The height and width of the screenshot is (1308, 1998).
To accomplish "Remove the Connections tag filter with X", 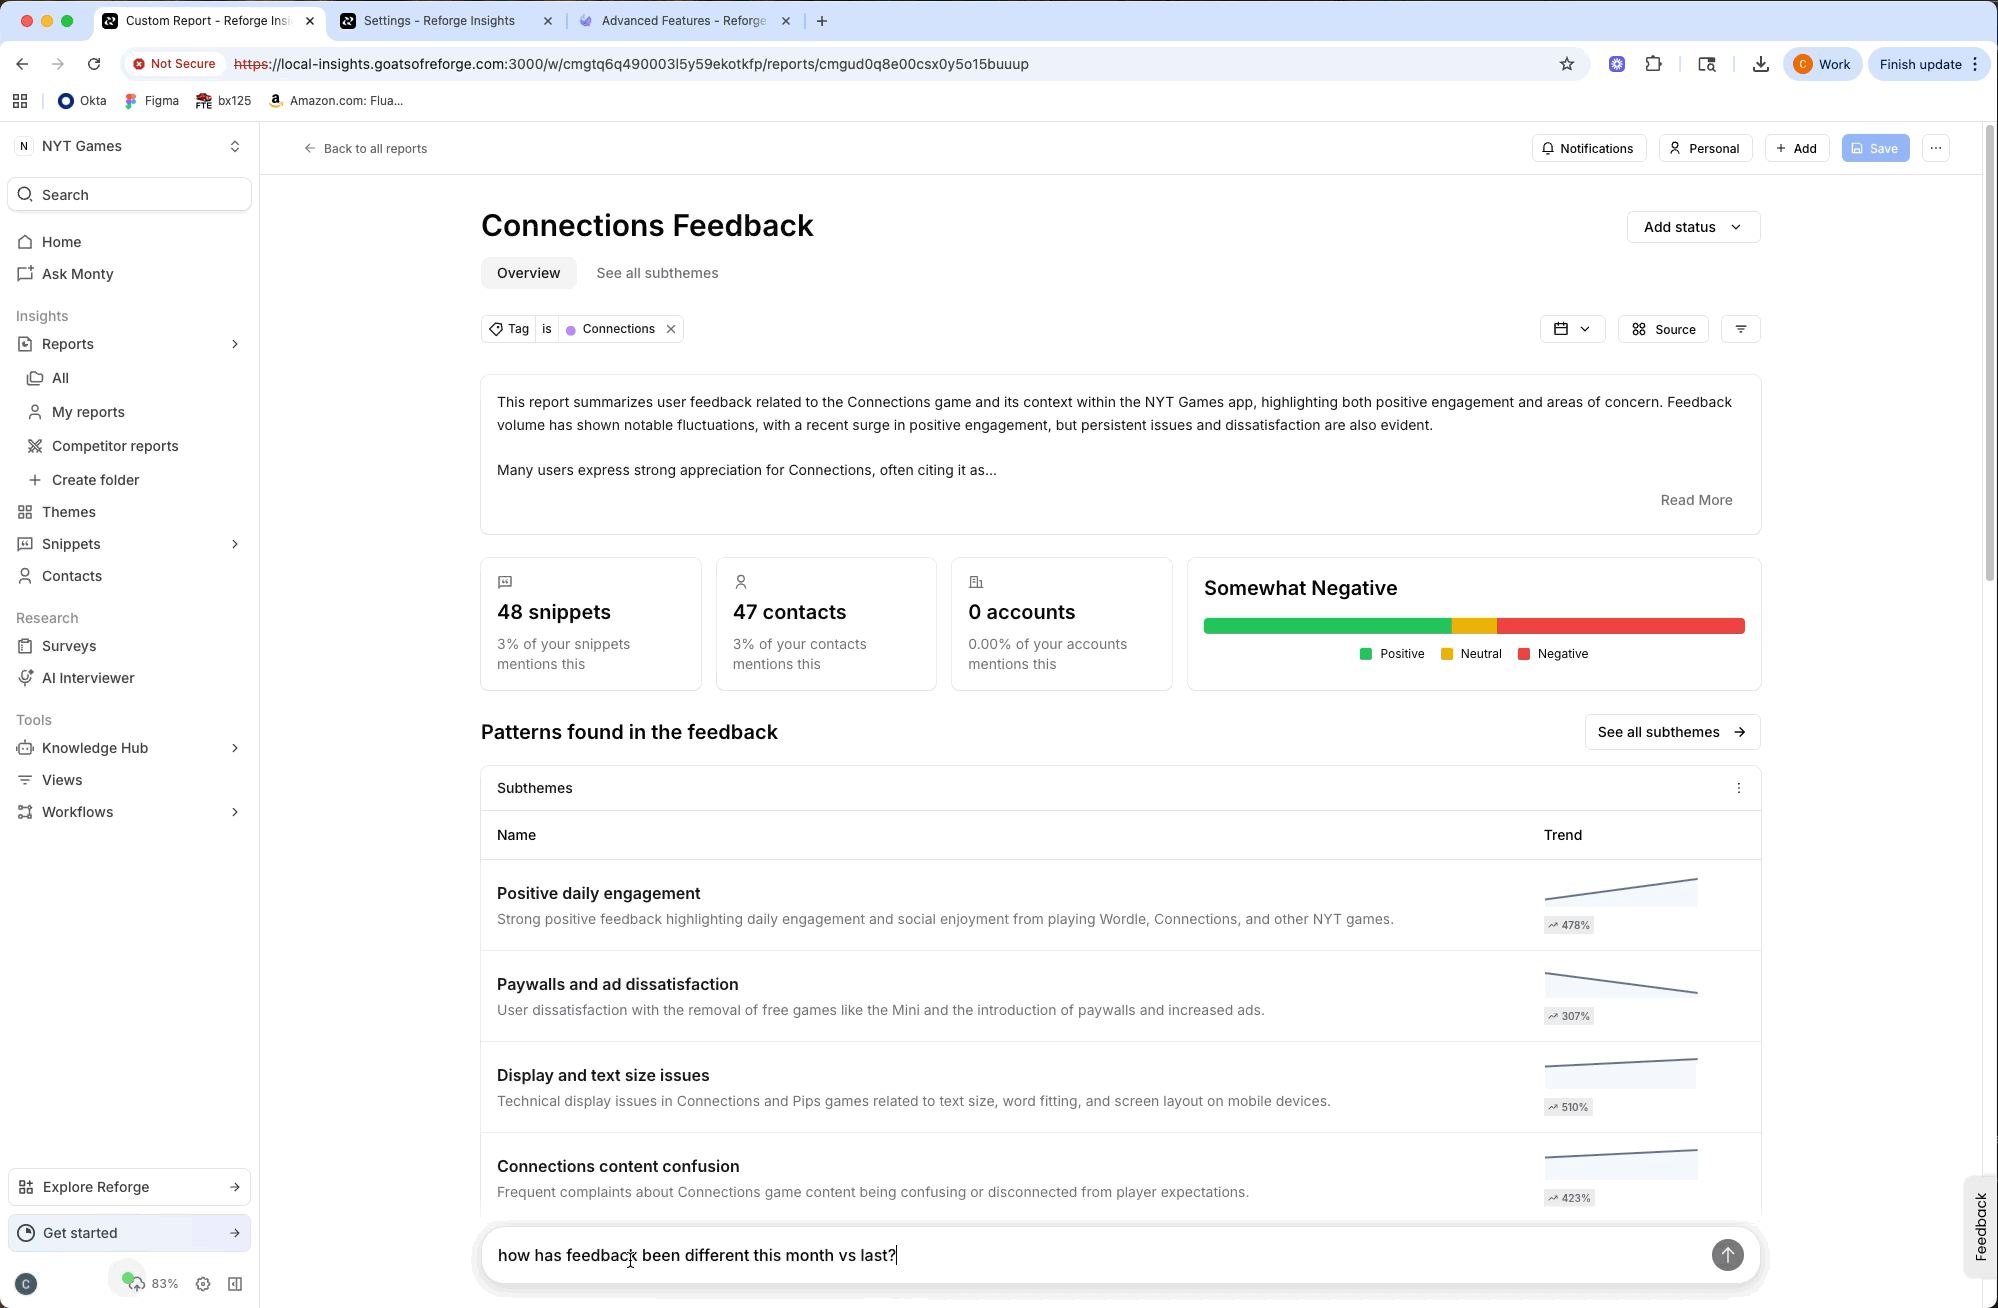I will pos(671,329).
